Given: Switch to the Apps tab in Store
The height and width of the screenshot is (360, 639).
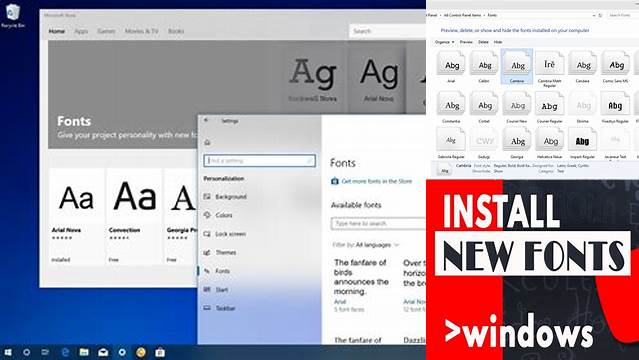Looking at the screenshot, I should [x=81, y=31].
